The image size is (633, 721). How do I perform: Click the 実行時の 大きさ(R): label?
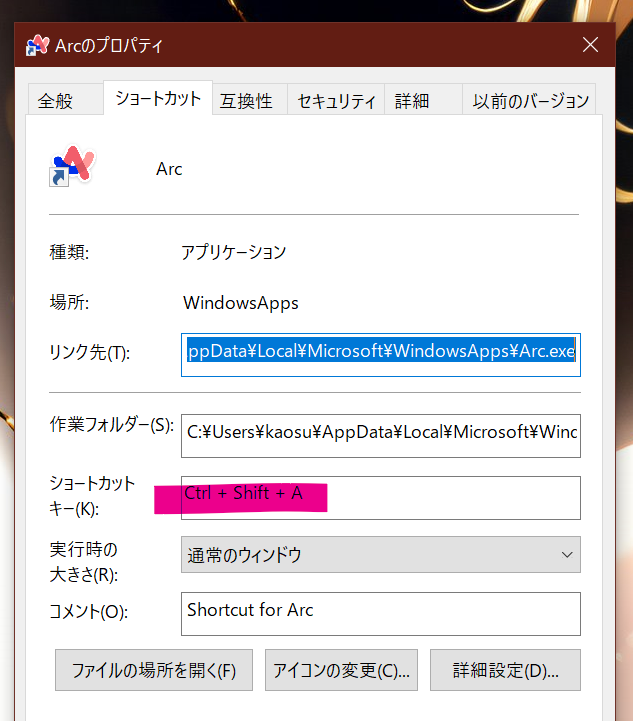pyautogui.click(x=84, y=562)
